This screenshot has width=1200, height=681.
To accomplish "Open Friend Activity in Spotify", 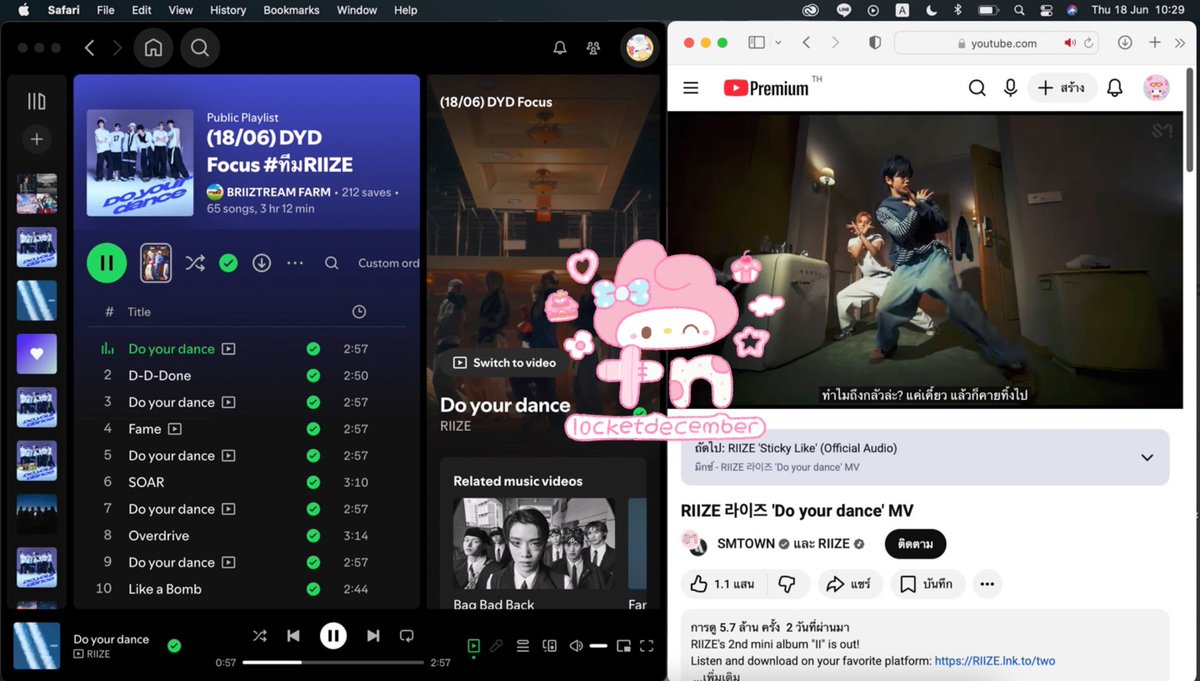I will click(x=593, y=47).
